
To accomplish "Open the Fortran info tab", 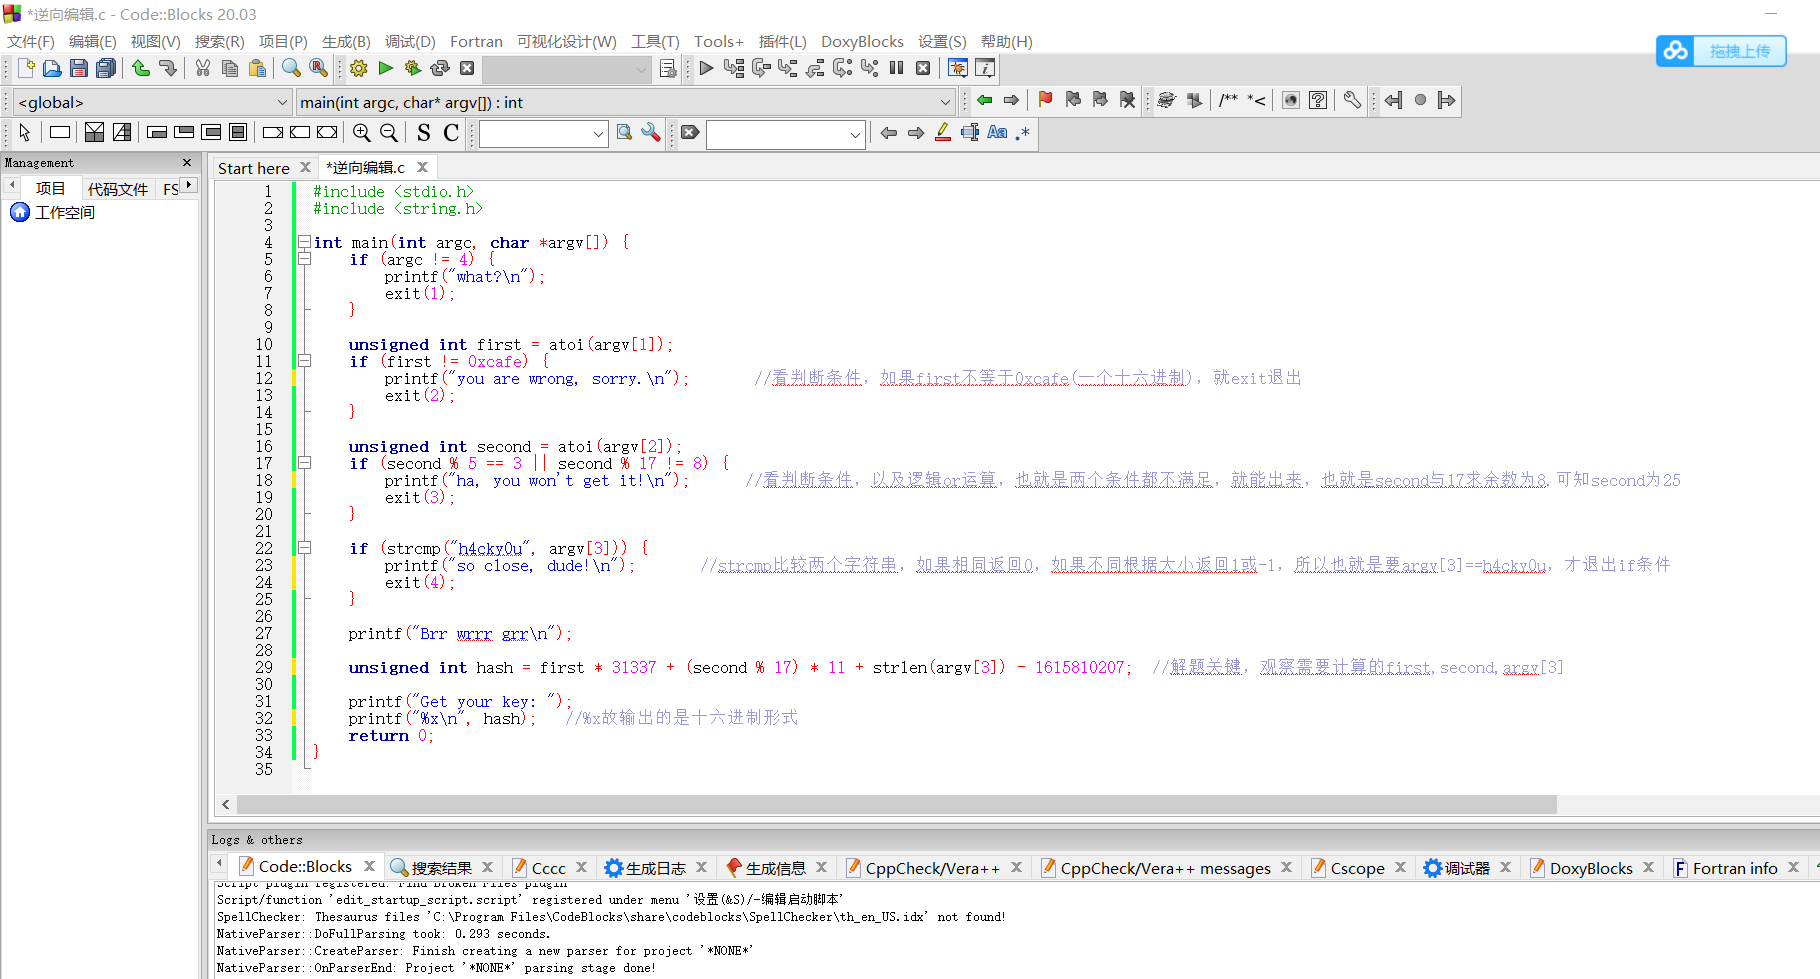I will click(1734, 868).
